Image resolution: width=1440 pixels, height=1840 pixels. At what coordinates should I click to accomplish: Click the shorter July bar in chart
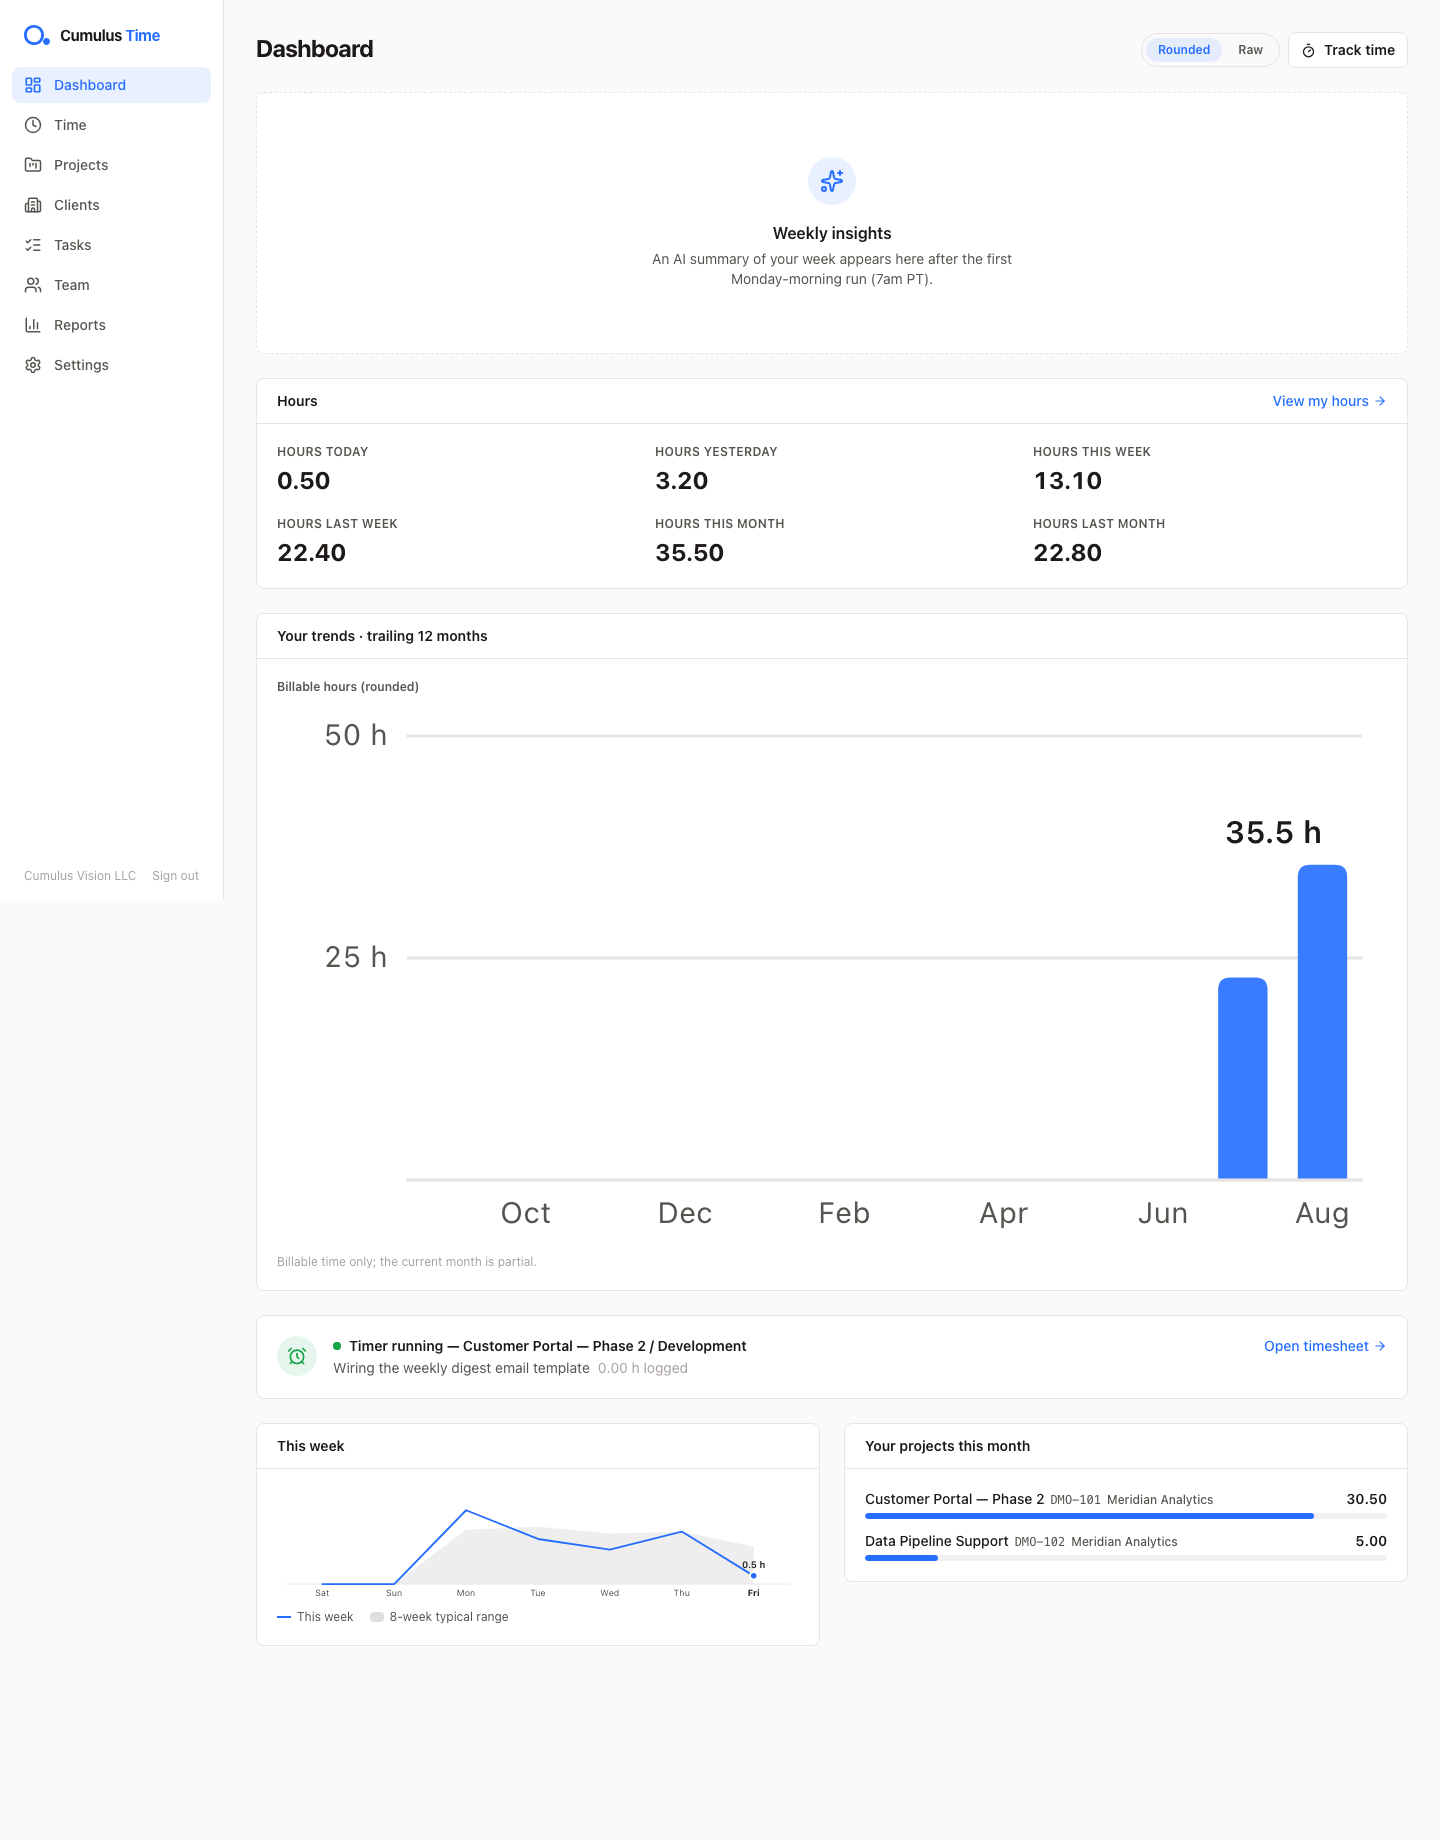[1243, 1078]
